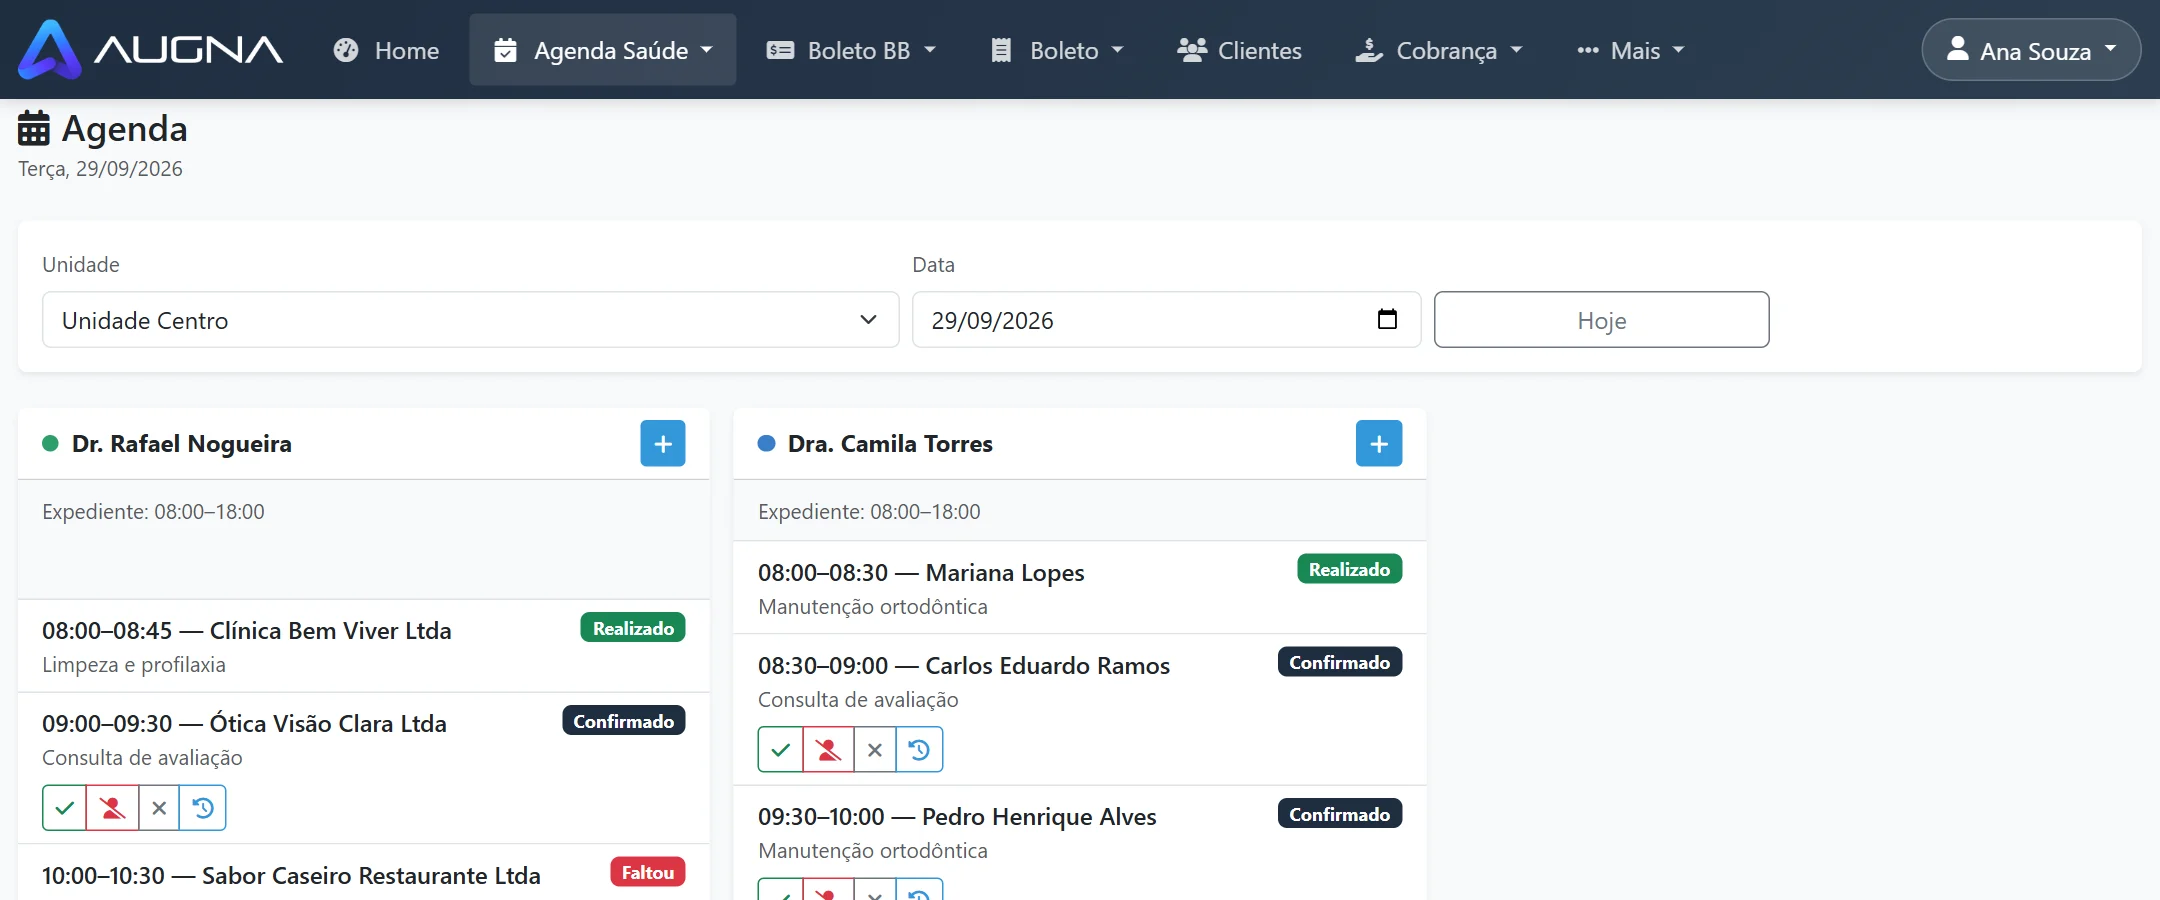Click the Augna logo
Image resolution: width=2160 pixels, height=900 pixels.
(x=150, y=49)
